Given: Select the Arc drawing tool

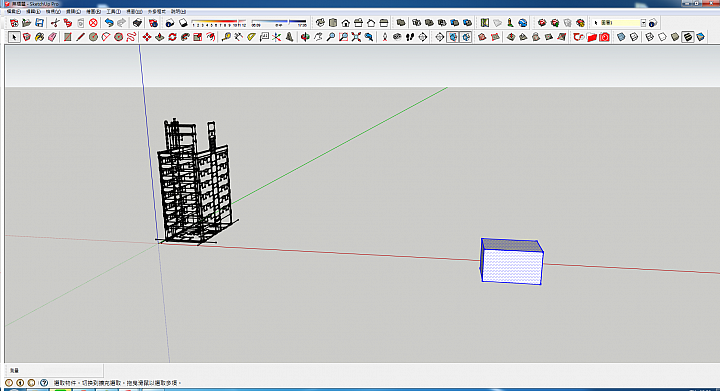Looking at the screenshot, I should pos(106,37).
